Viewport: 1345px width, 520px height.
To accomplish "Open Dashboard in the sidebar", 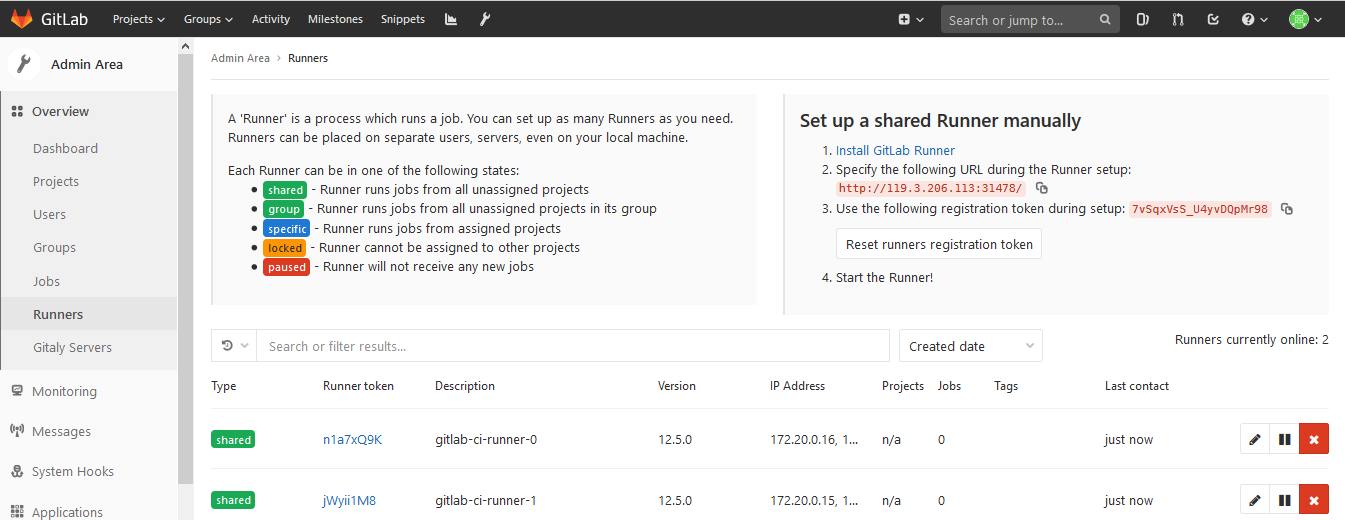I will 65,148.
